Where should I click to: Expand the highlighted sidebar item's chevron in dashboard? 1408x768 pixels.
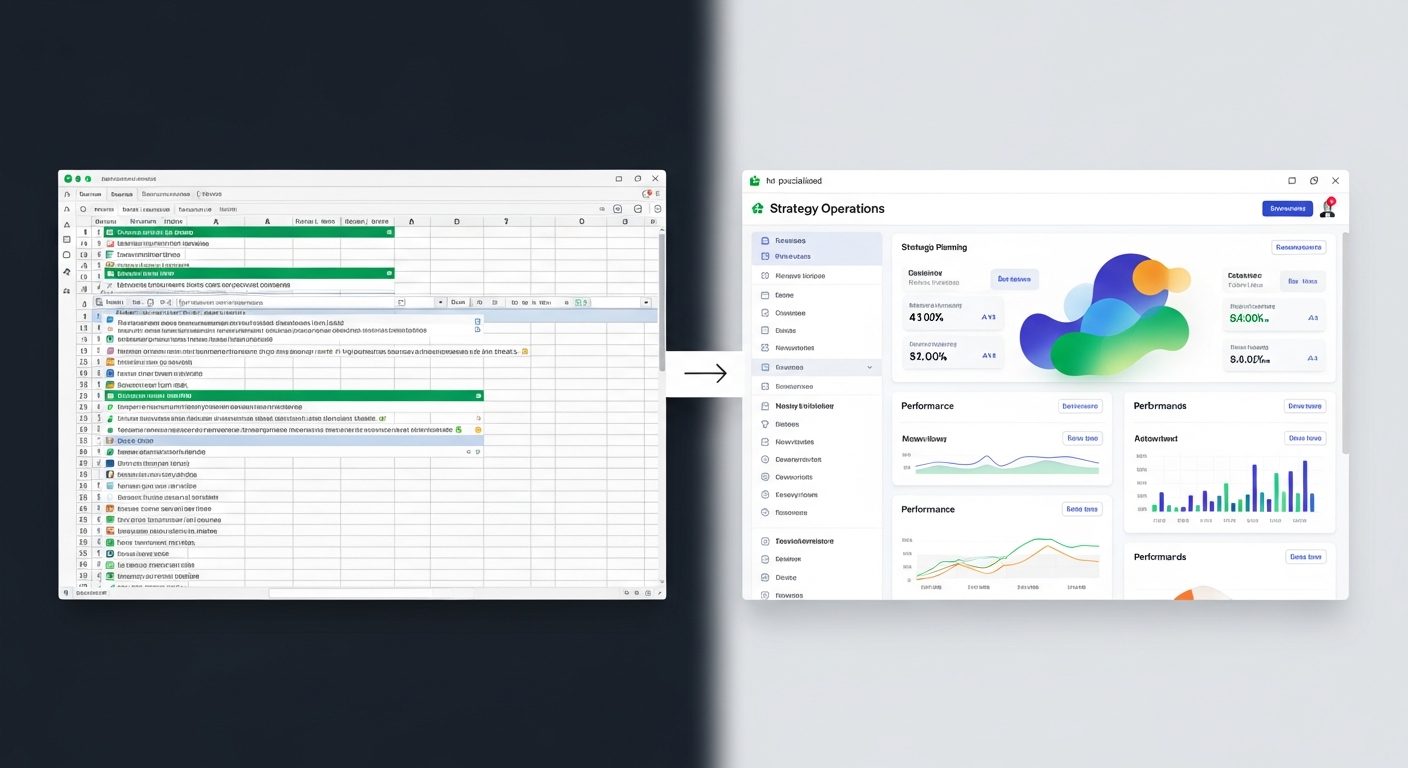(869, 368)
